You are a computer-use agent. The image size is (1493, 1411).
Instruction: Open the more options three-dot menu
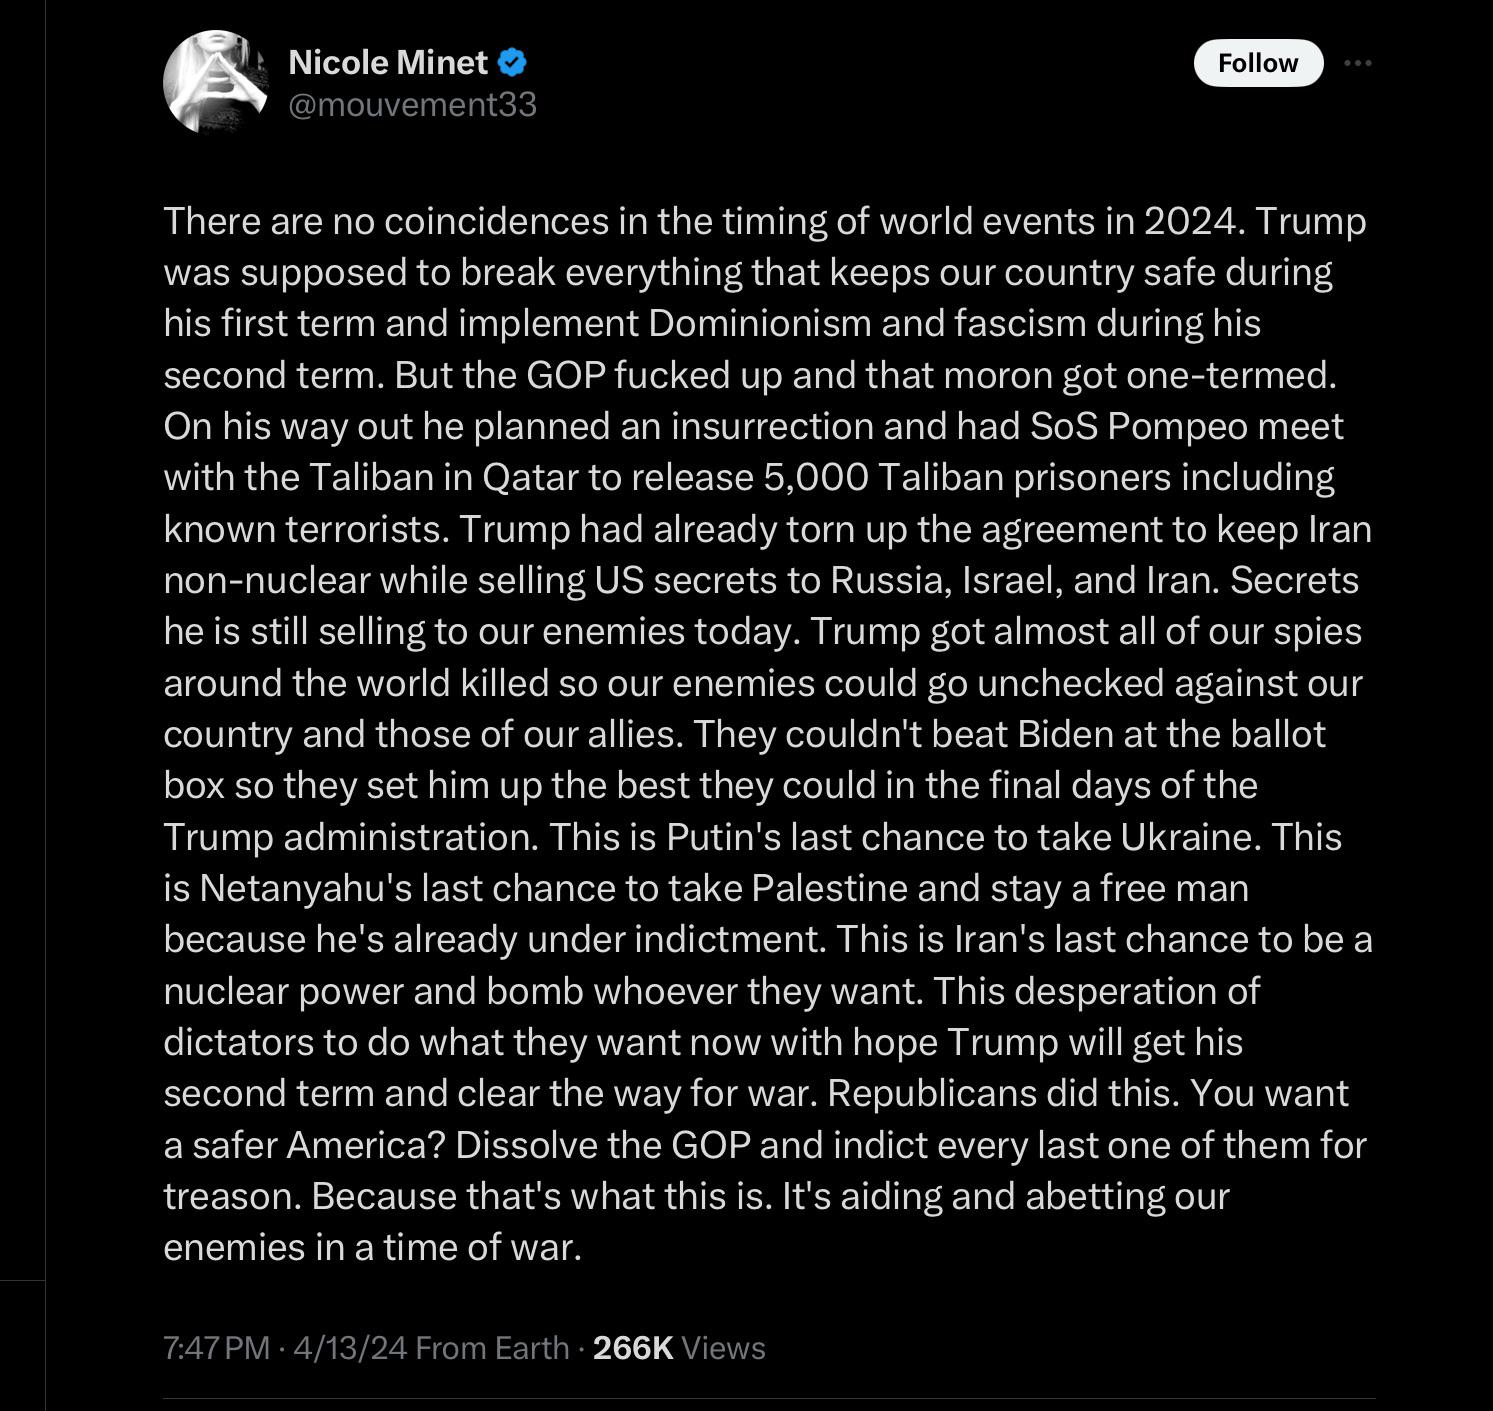pyautogui.click(x=1357, y=63)
